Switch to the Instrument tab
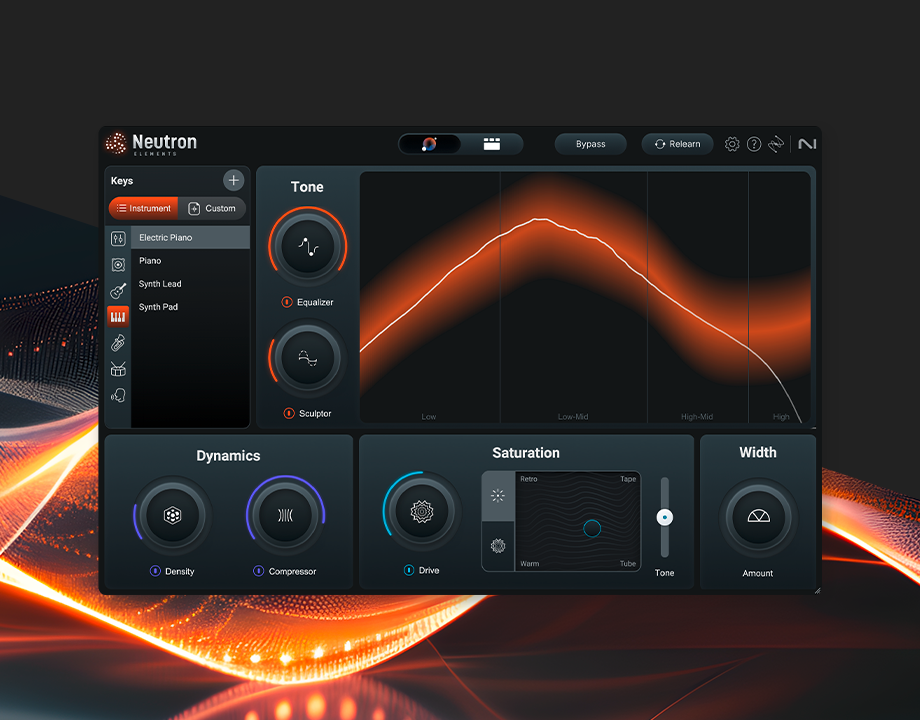The width and height of the screenshot is (920, 720). (142, 208)
